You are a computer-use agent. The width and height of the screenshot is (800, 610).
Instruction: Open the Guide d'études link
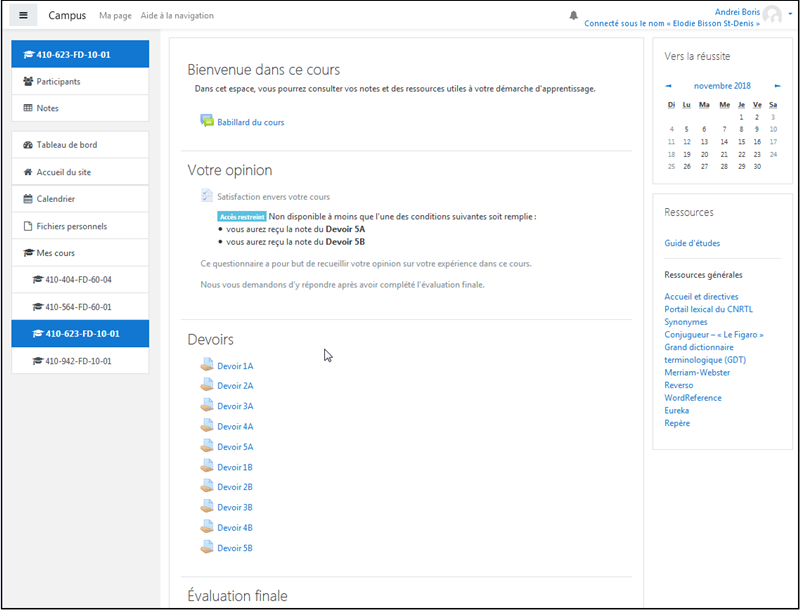[x=692, y=243]
